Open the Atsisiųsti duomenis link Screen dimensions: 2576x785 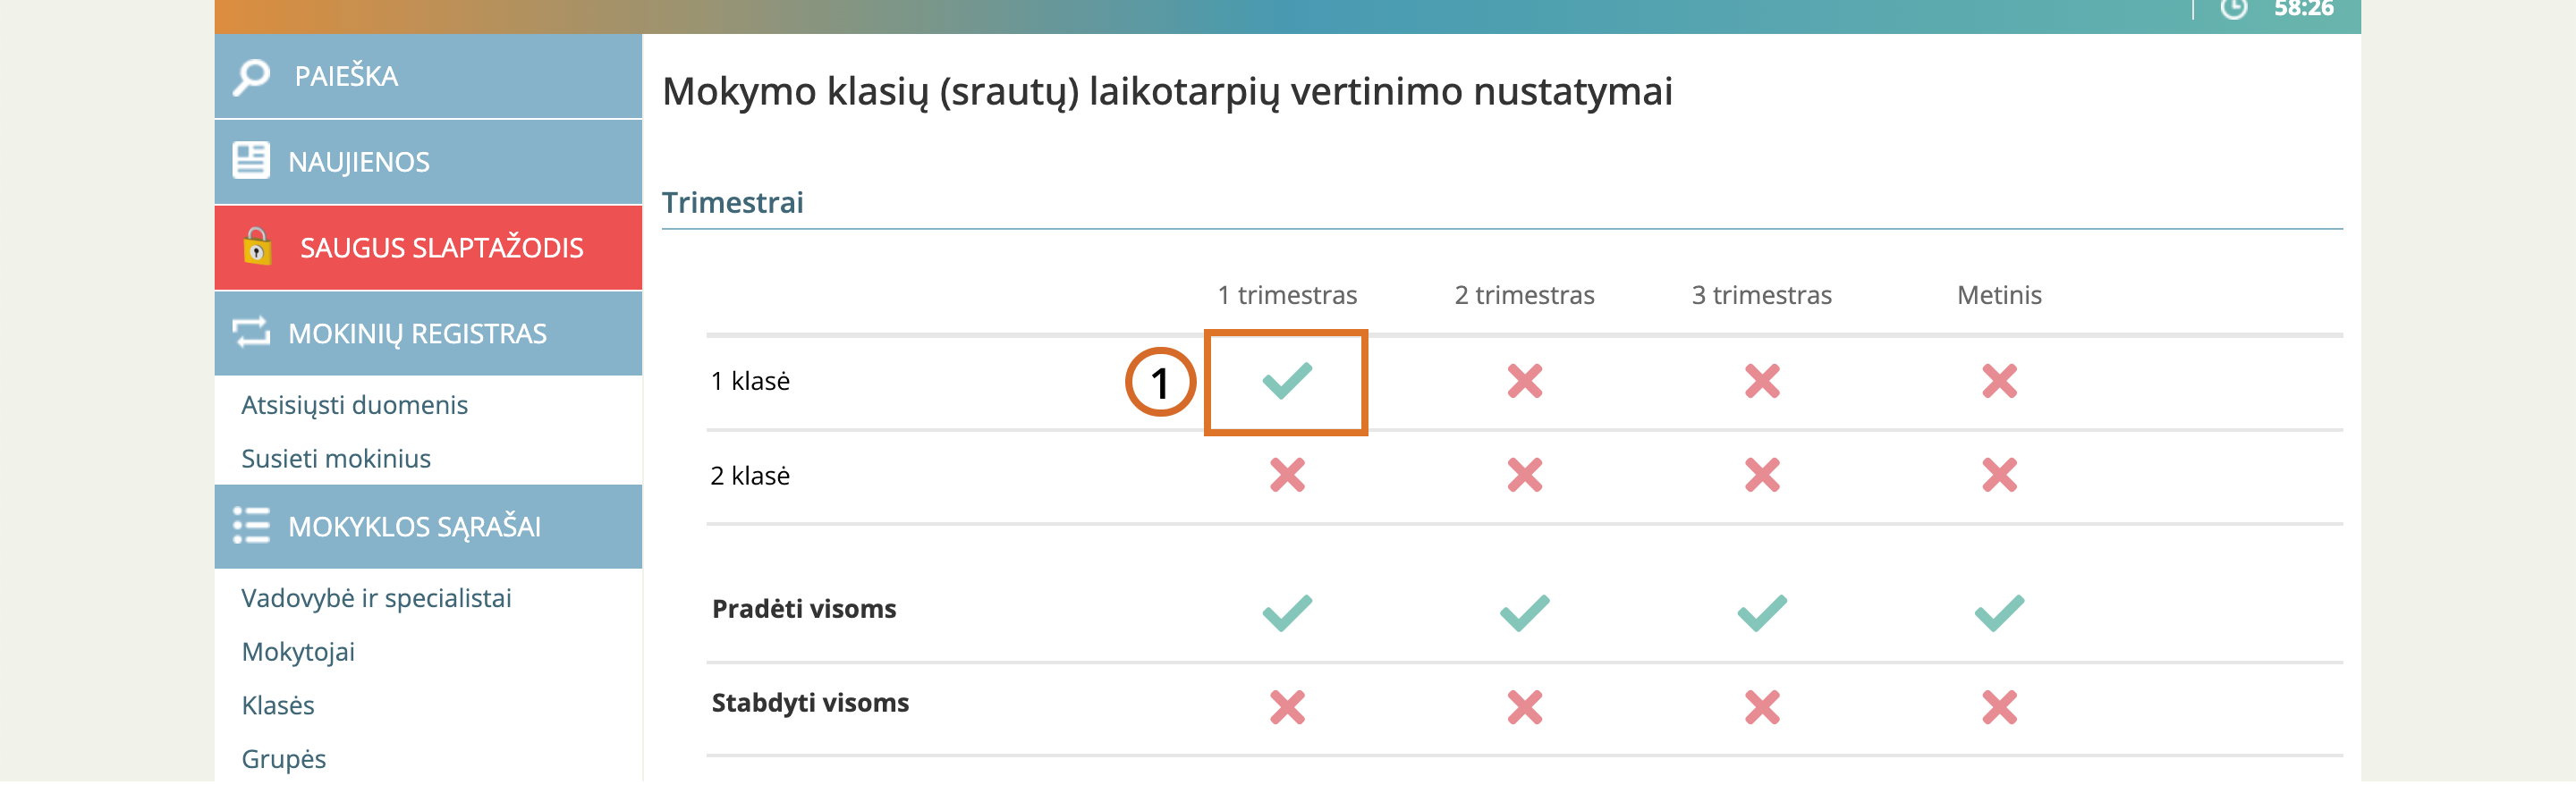coord(354,405)
